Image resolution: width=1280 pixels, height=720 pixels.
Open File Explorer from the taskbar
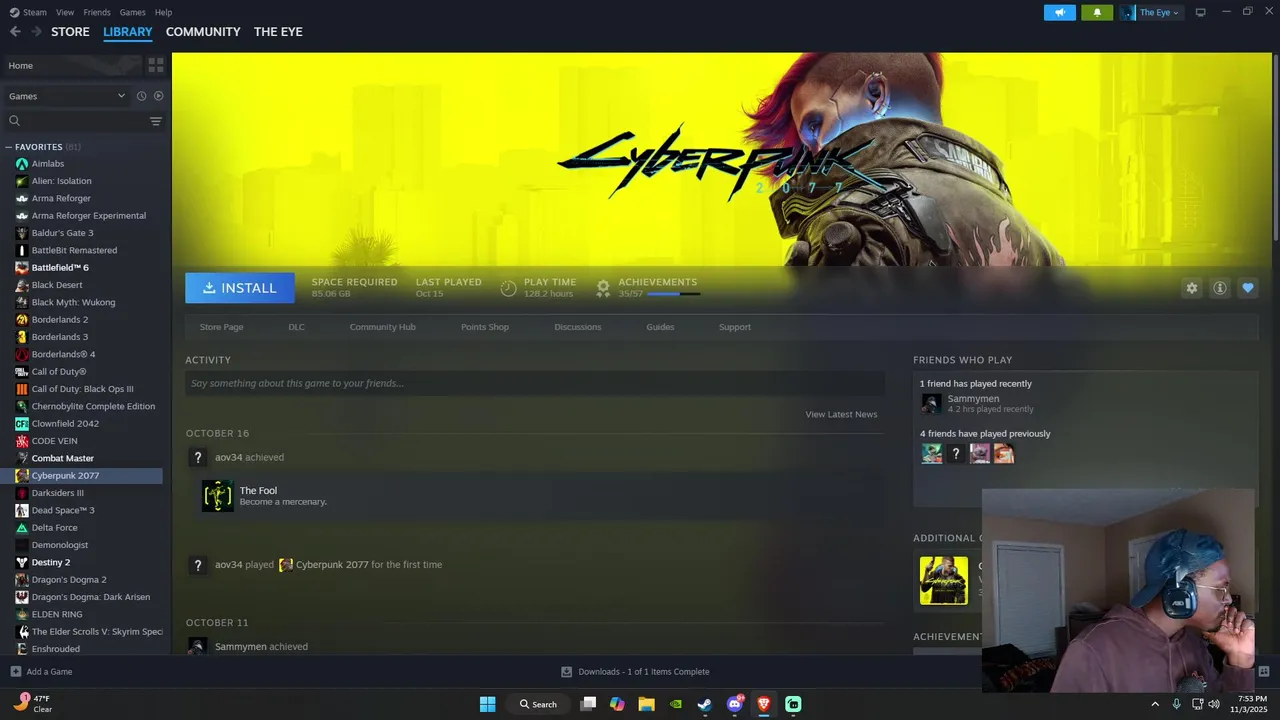coord(646,704)
